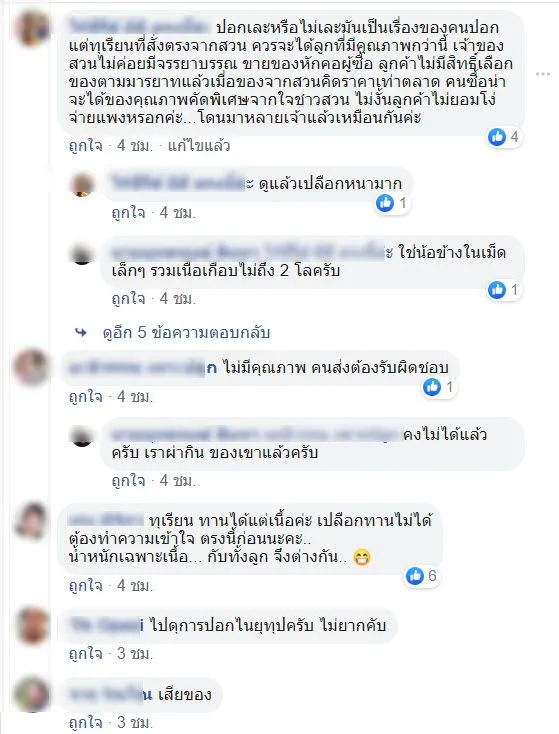The width and height of the screenshot is (559, 734).
Task: Open top commenter's profile picture
Action: [32, 28]
